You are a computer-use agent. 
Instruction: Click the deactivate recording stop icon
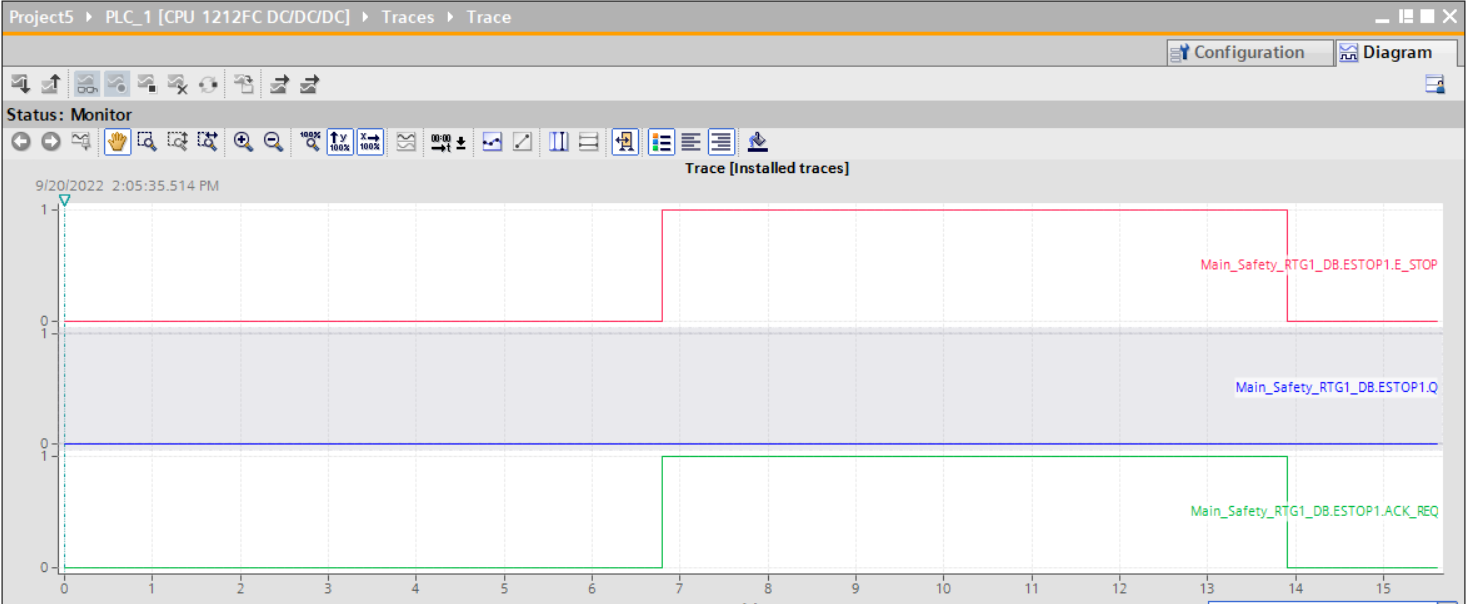click(x=147, y=84)
